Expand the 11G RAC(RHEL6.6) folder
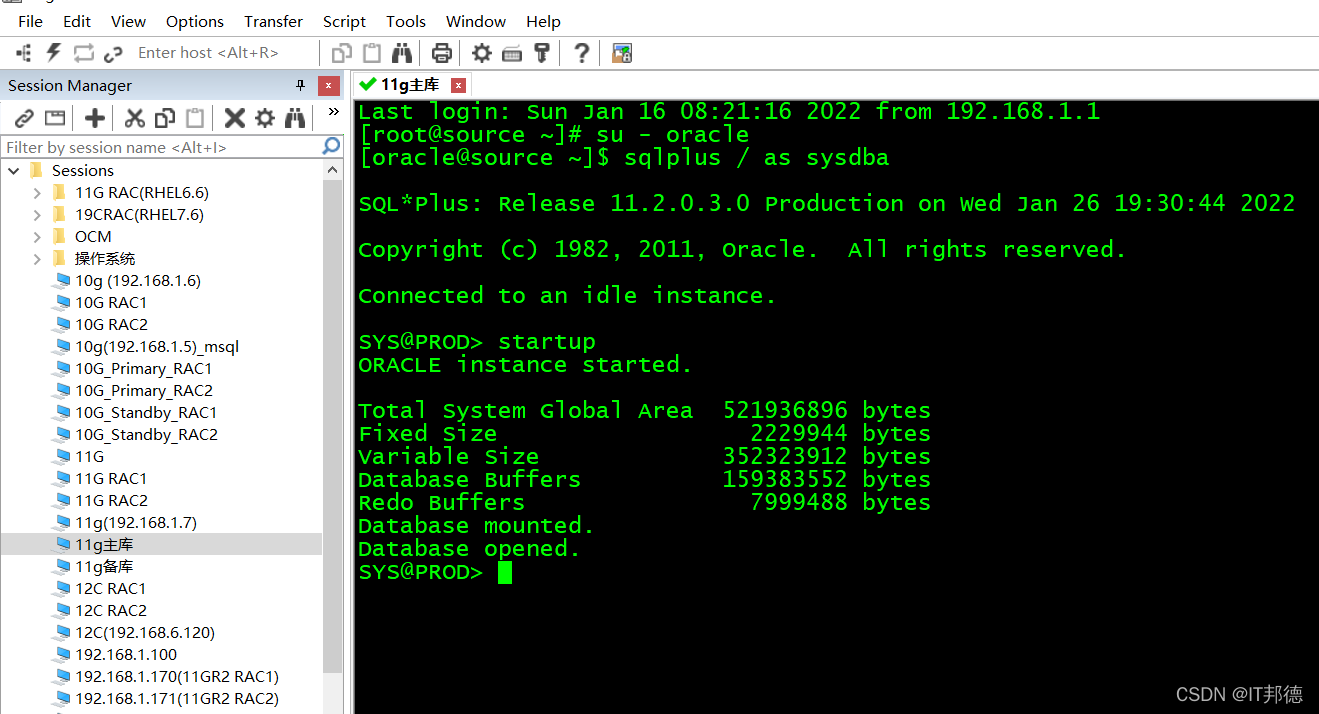This screenshot has width=1319, height=714. pos(37,192)
